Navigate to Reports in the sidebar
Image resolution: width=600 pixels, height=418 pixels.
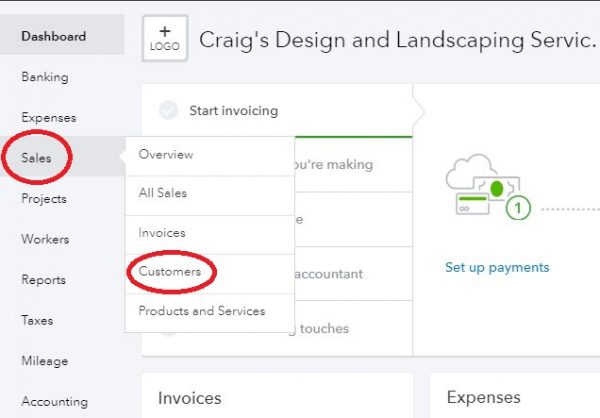pyautogui.click(x=43, y=280)
